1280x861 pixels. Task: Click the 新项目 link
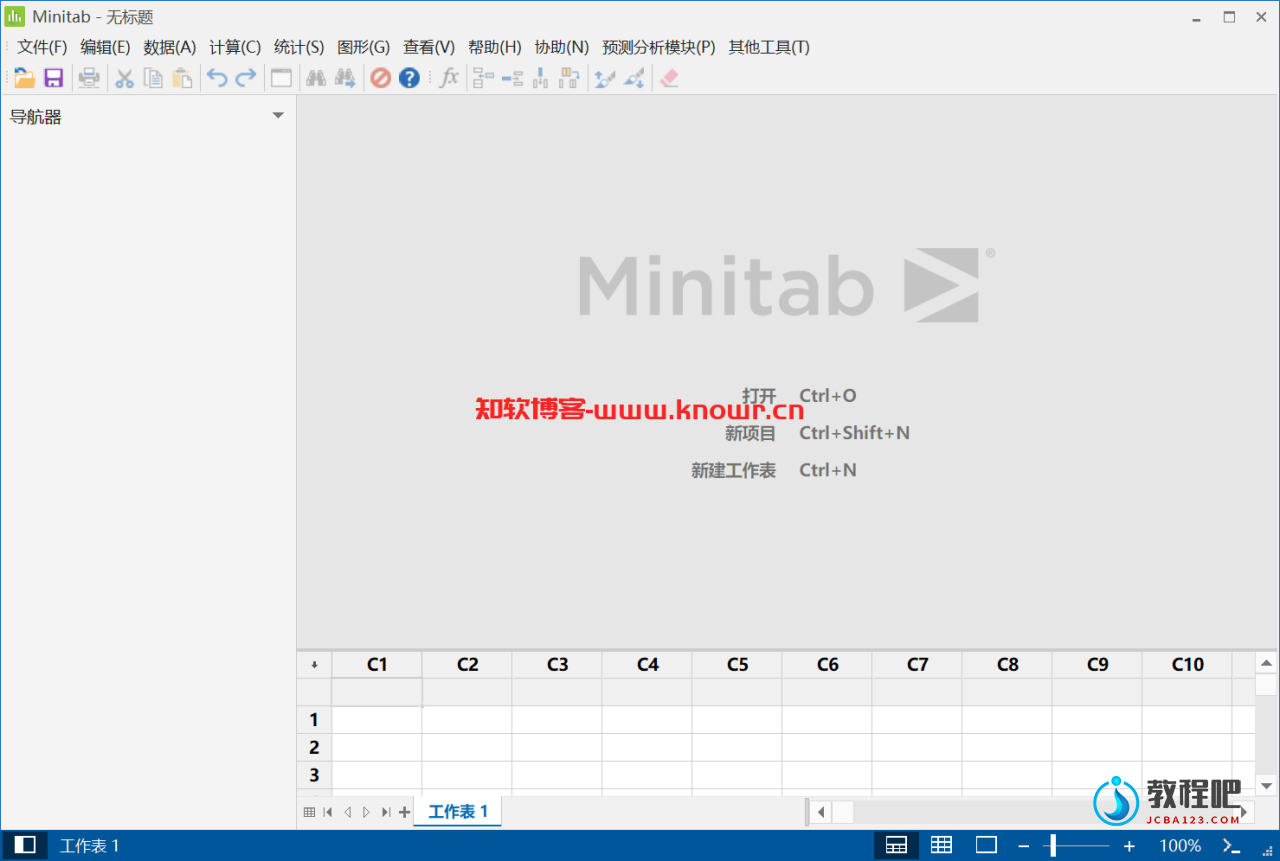pos(750,433)
